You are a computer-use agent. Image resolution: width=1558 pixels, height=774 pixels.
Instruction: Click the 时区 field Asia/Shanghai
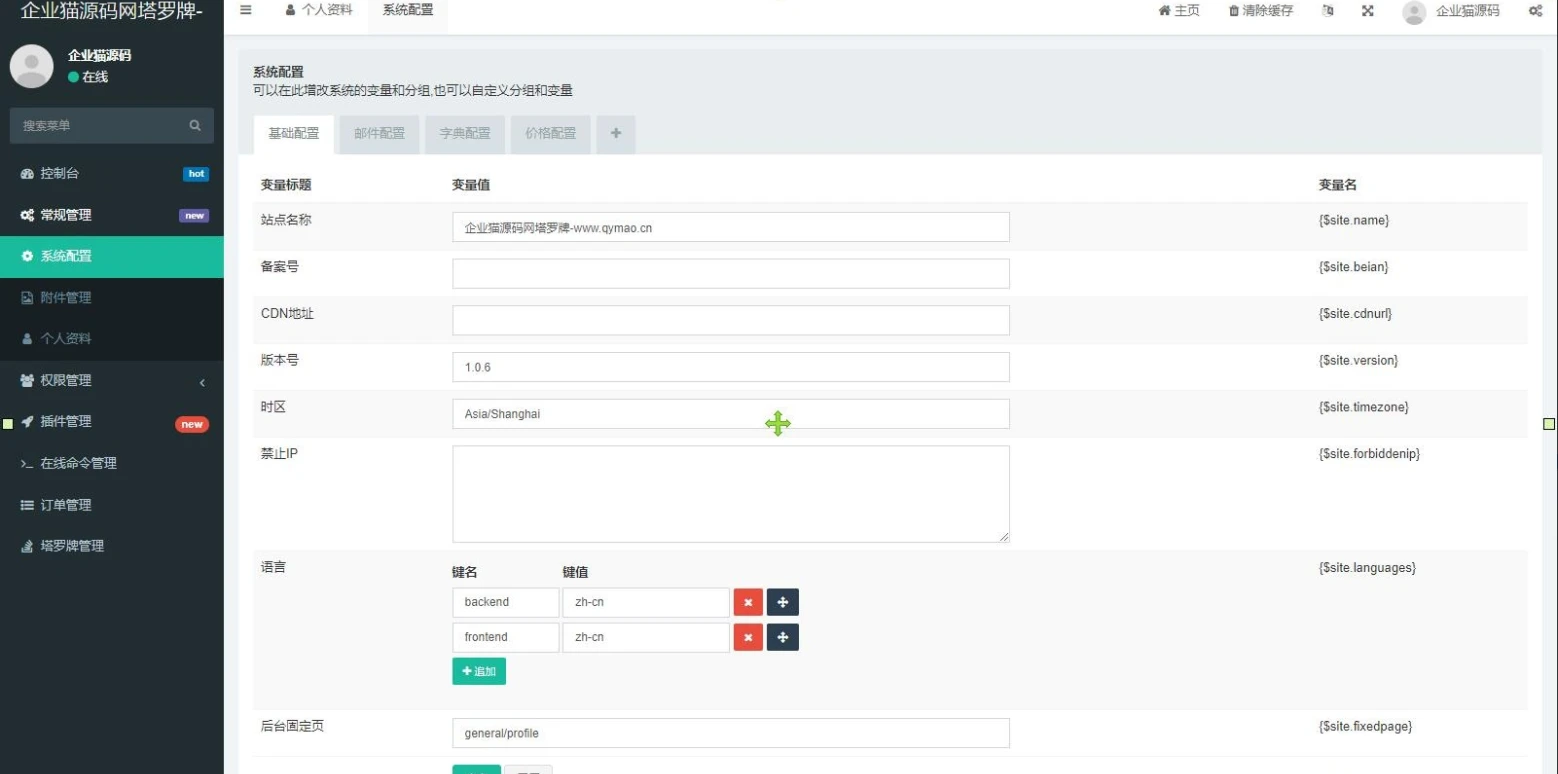[731, 414]
